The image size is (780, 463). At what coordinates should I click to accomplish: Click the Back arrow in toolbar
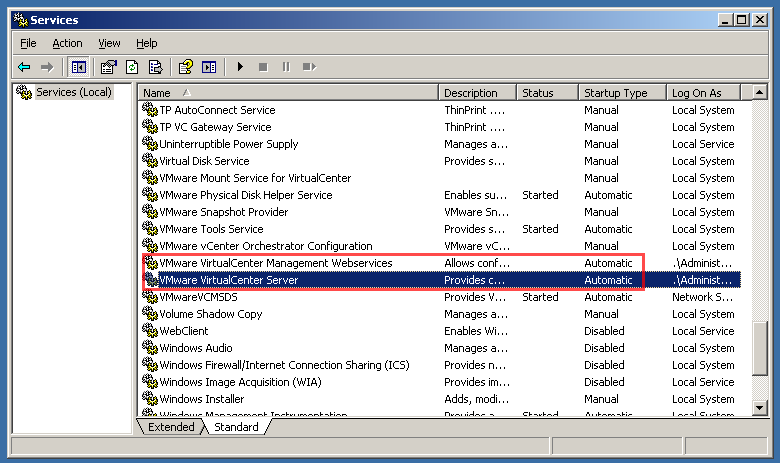coord(24,67)
